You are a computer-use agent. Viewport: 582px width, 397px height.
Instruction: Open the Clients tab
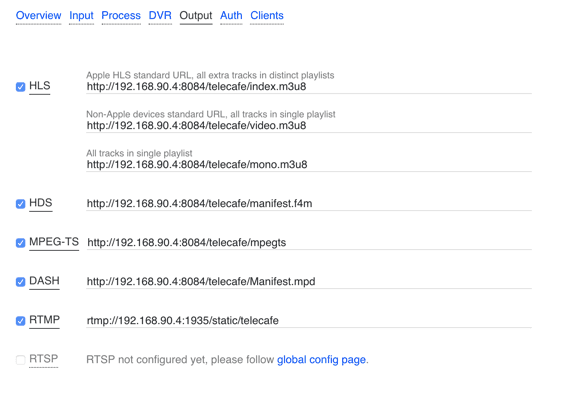tap(267, 16)
